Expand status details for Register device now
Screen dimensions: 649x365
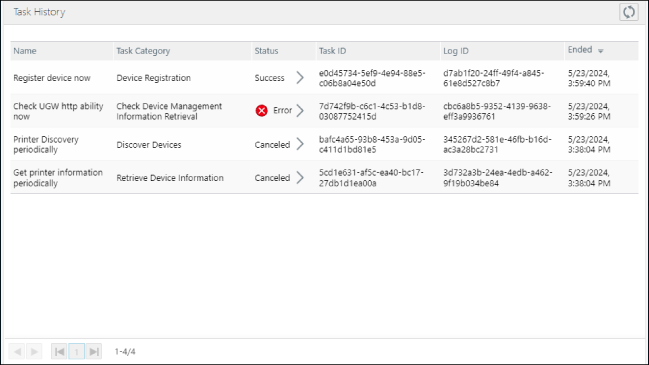(x=300, y=77)
